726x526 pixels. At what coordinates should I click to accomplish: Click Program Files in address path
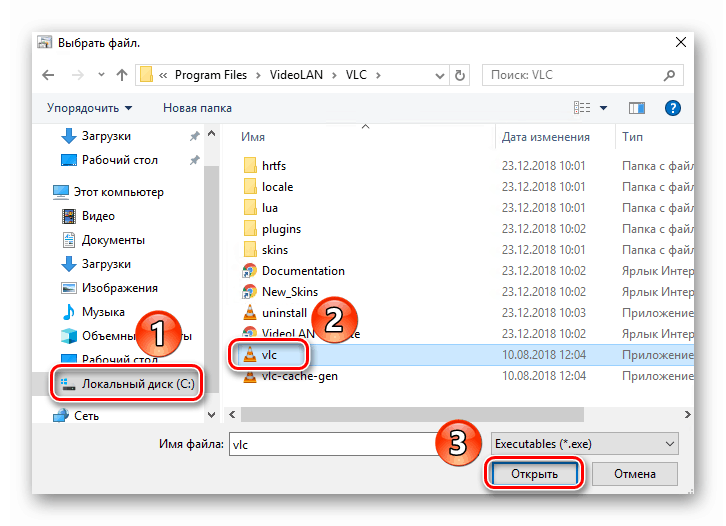point(211,75)
